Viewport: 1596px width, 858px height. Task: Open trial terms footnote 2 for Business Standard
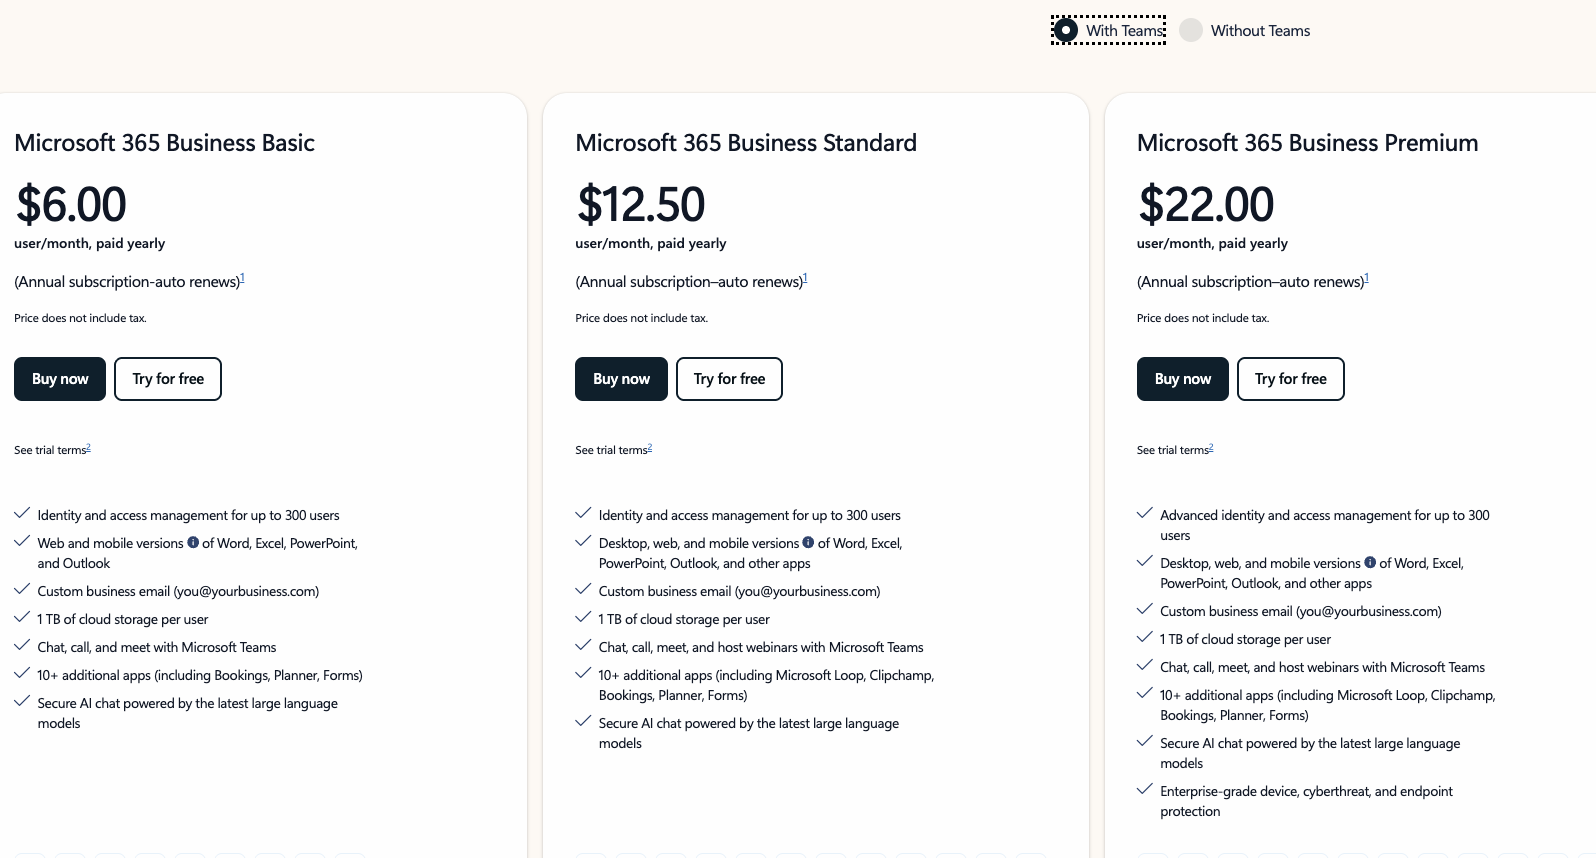tap(650, 448)
